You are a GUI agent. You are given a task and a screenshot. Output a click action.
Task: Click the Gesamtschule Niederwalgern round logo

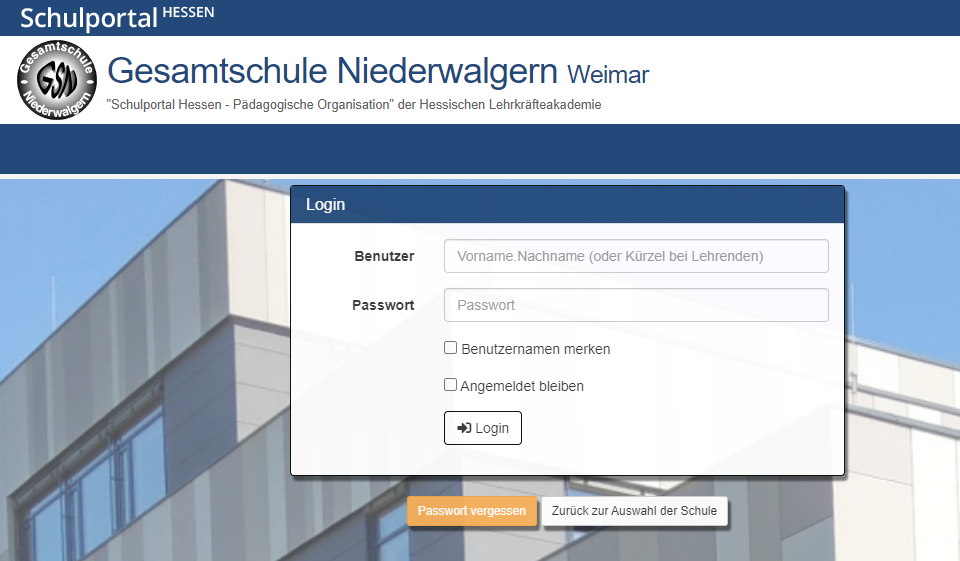tap(57, 80)
